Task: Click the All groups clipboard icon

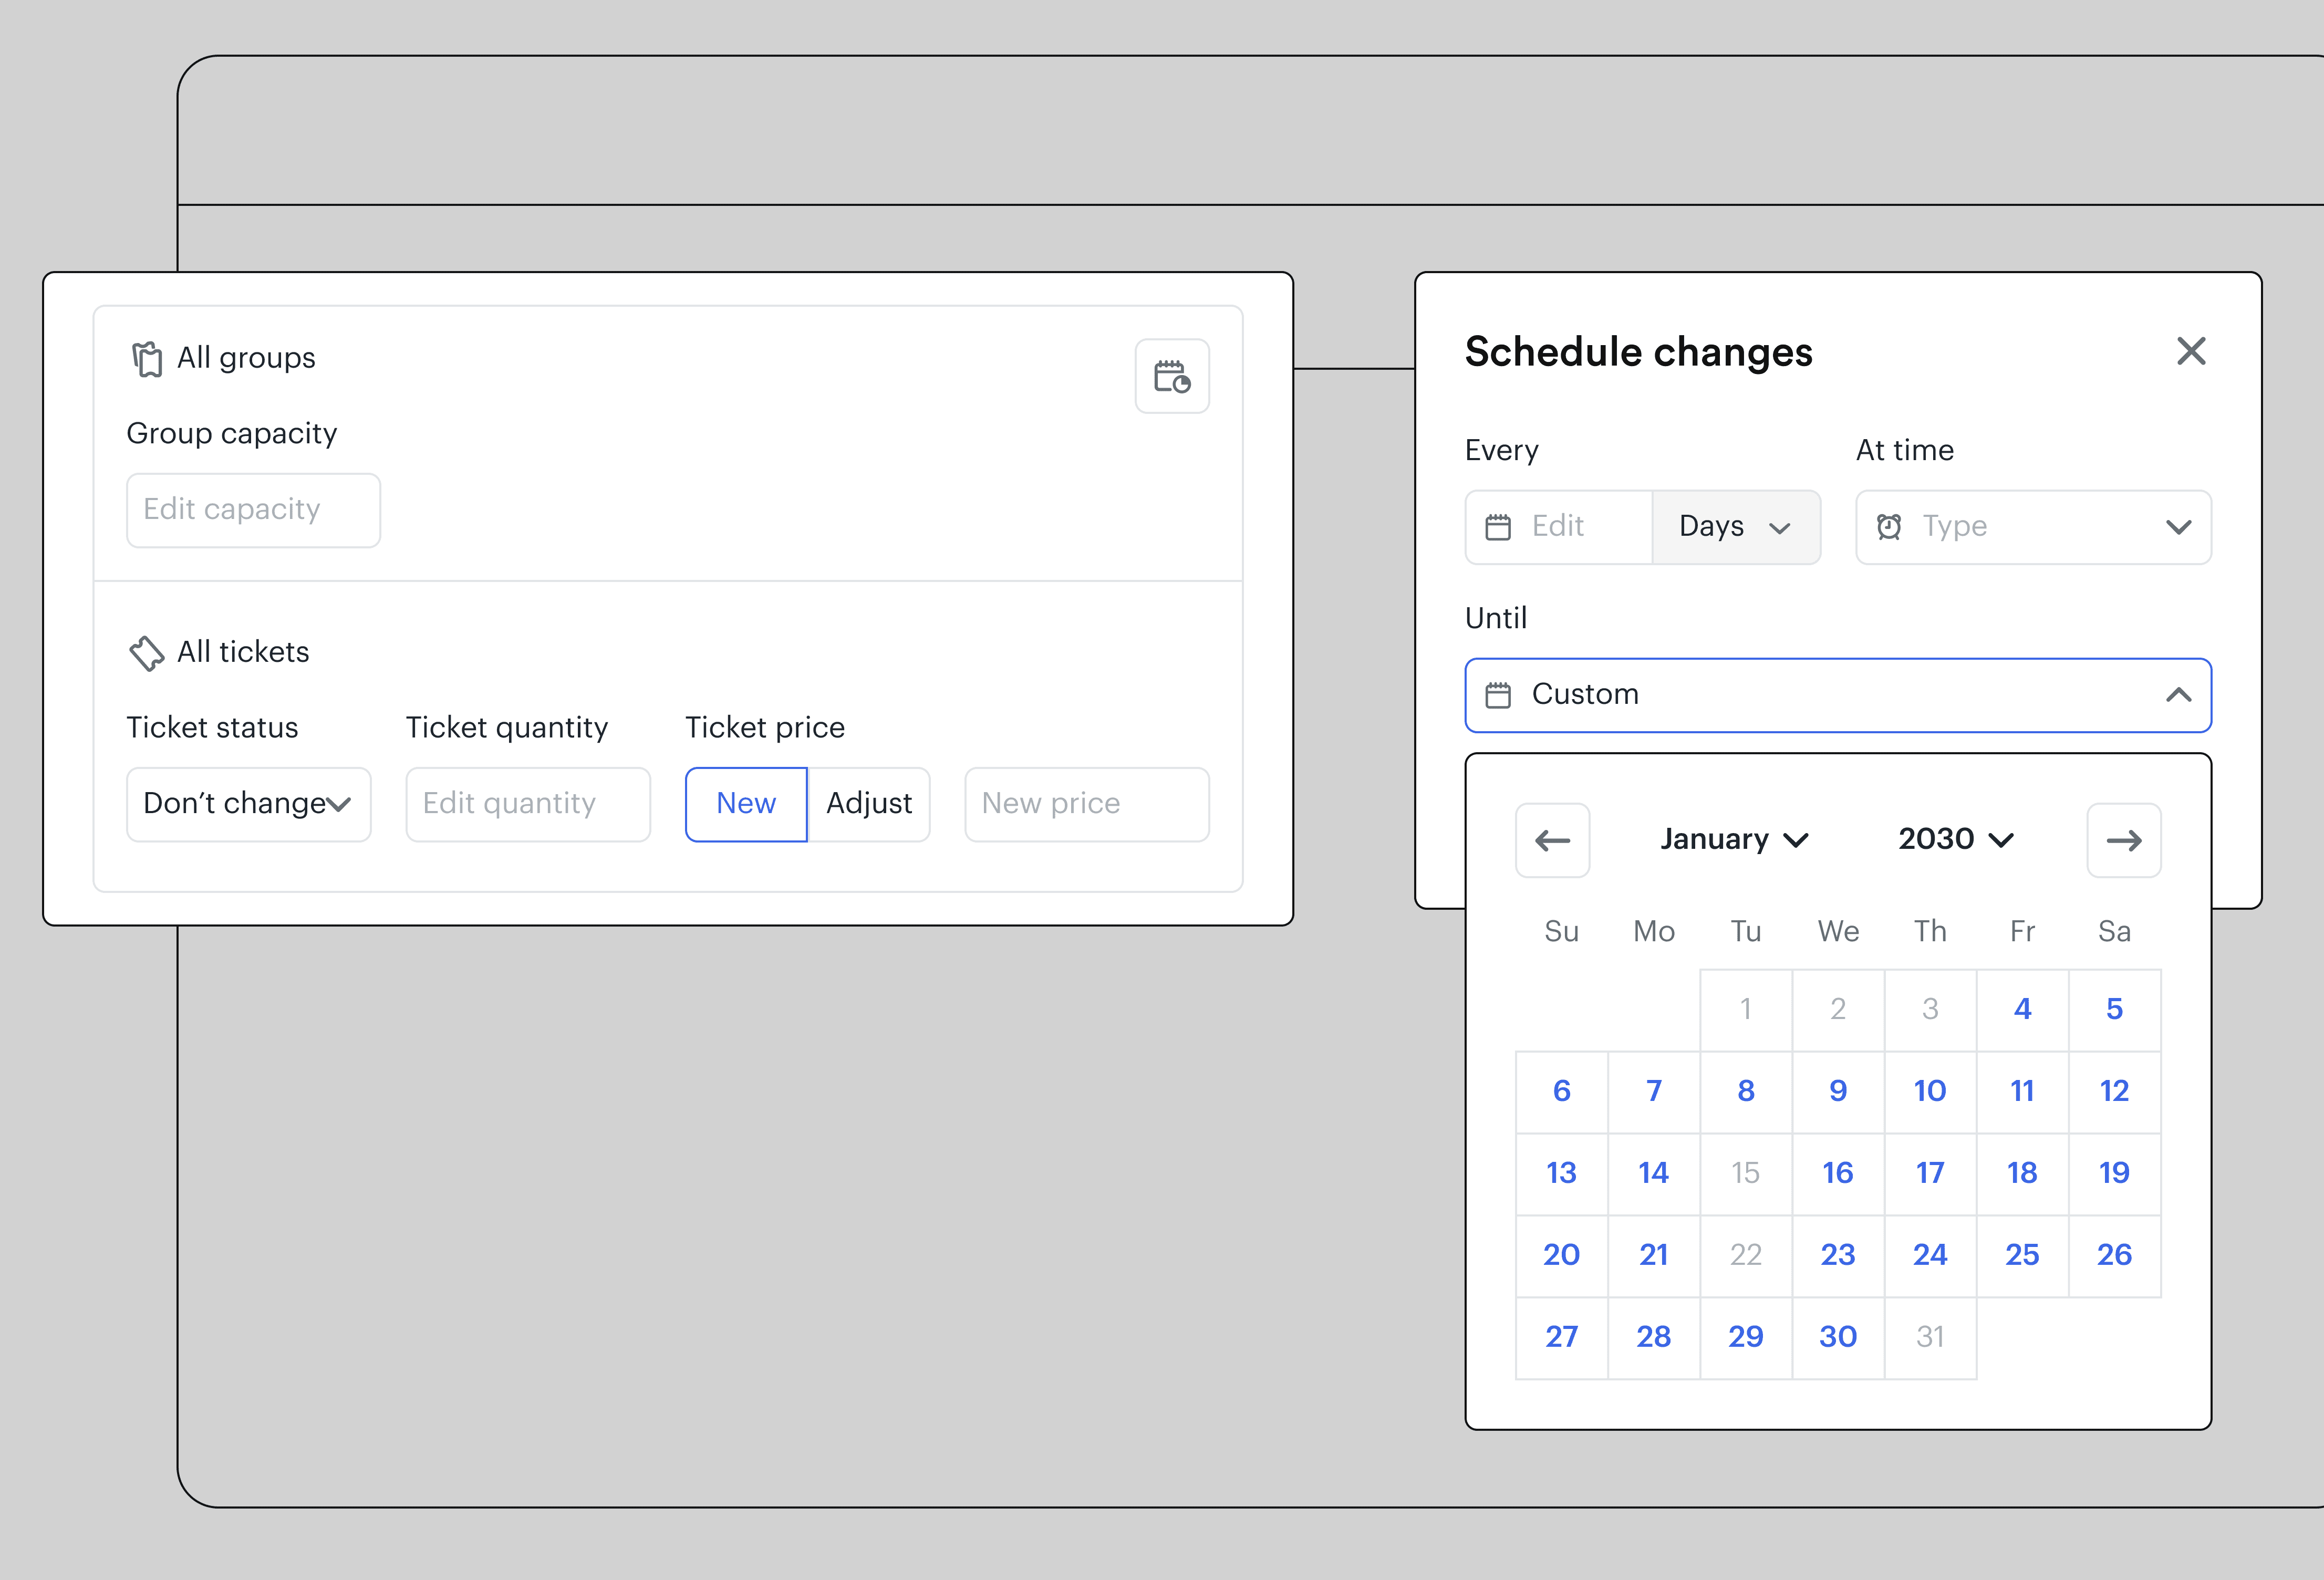Action: click(x=147, y=359)
